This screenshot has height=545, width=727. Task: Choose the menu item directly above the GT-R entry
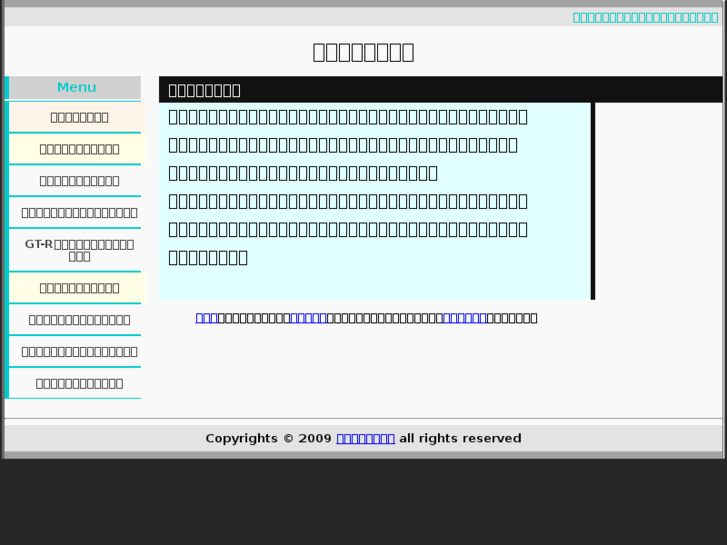point(79,212)
